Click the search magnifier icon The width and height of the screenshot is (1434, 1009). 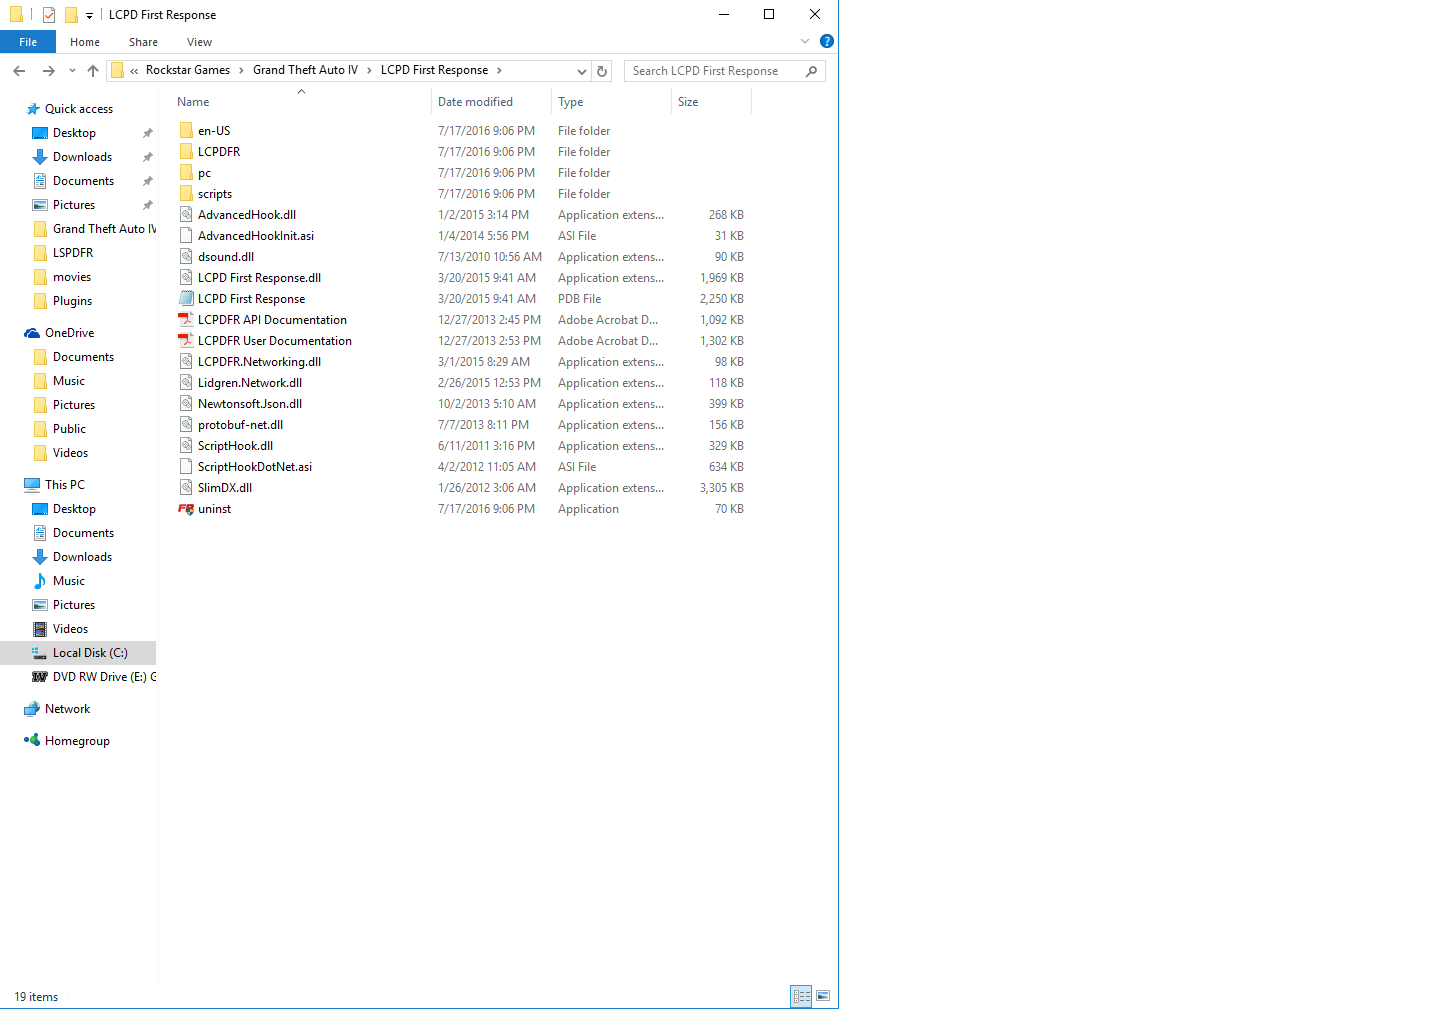point(811,71)
